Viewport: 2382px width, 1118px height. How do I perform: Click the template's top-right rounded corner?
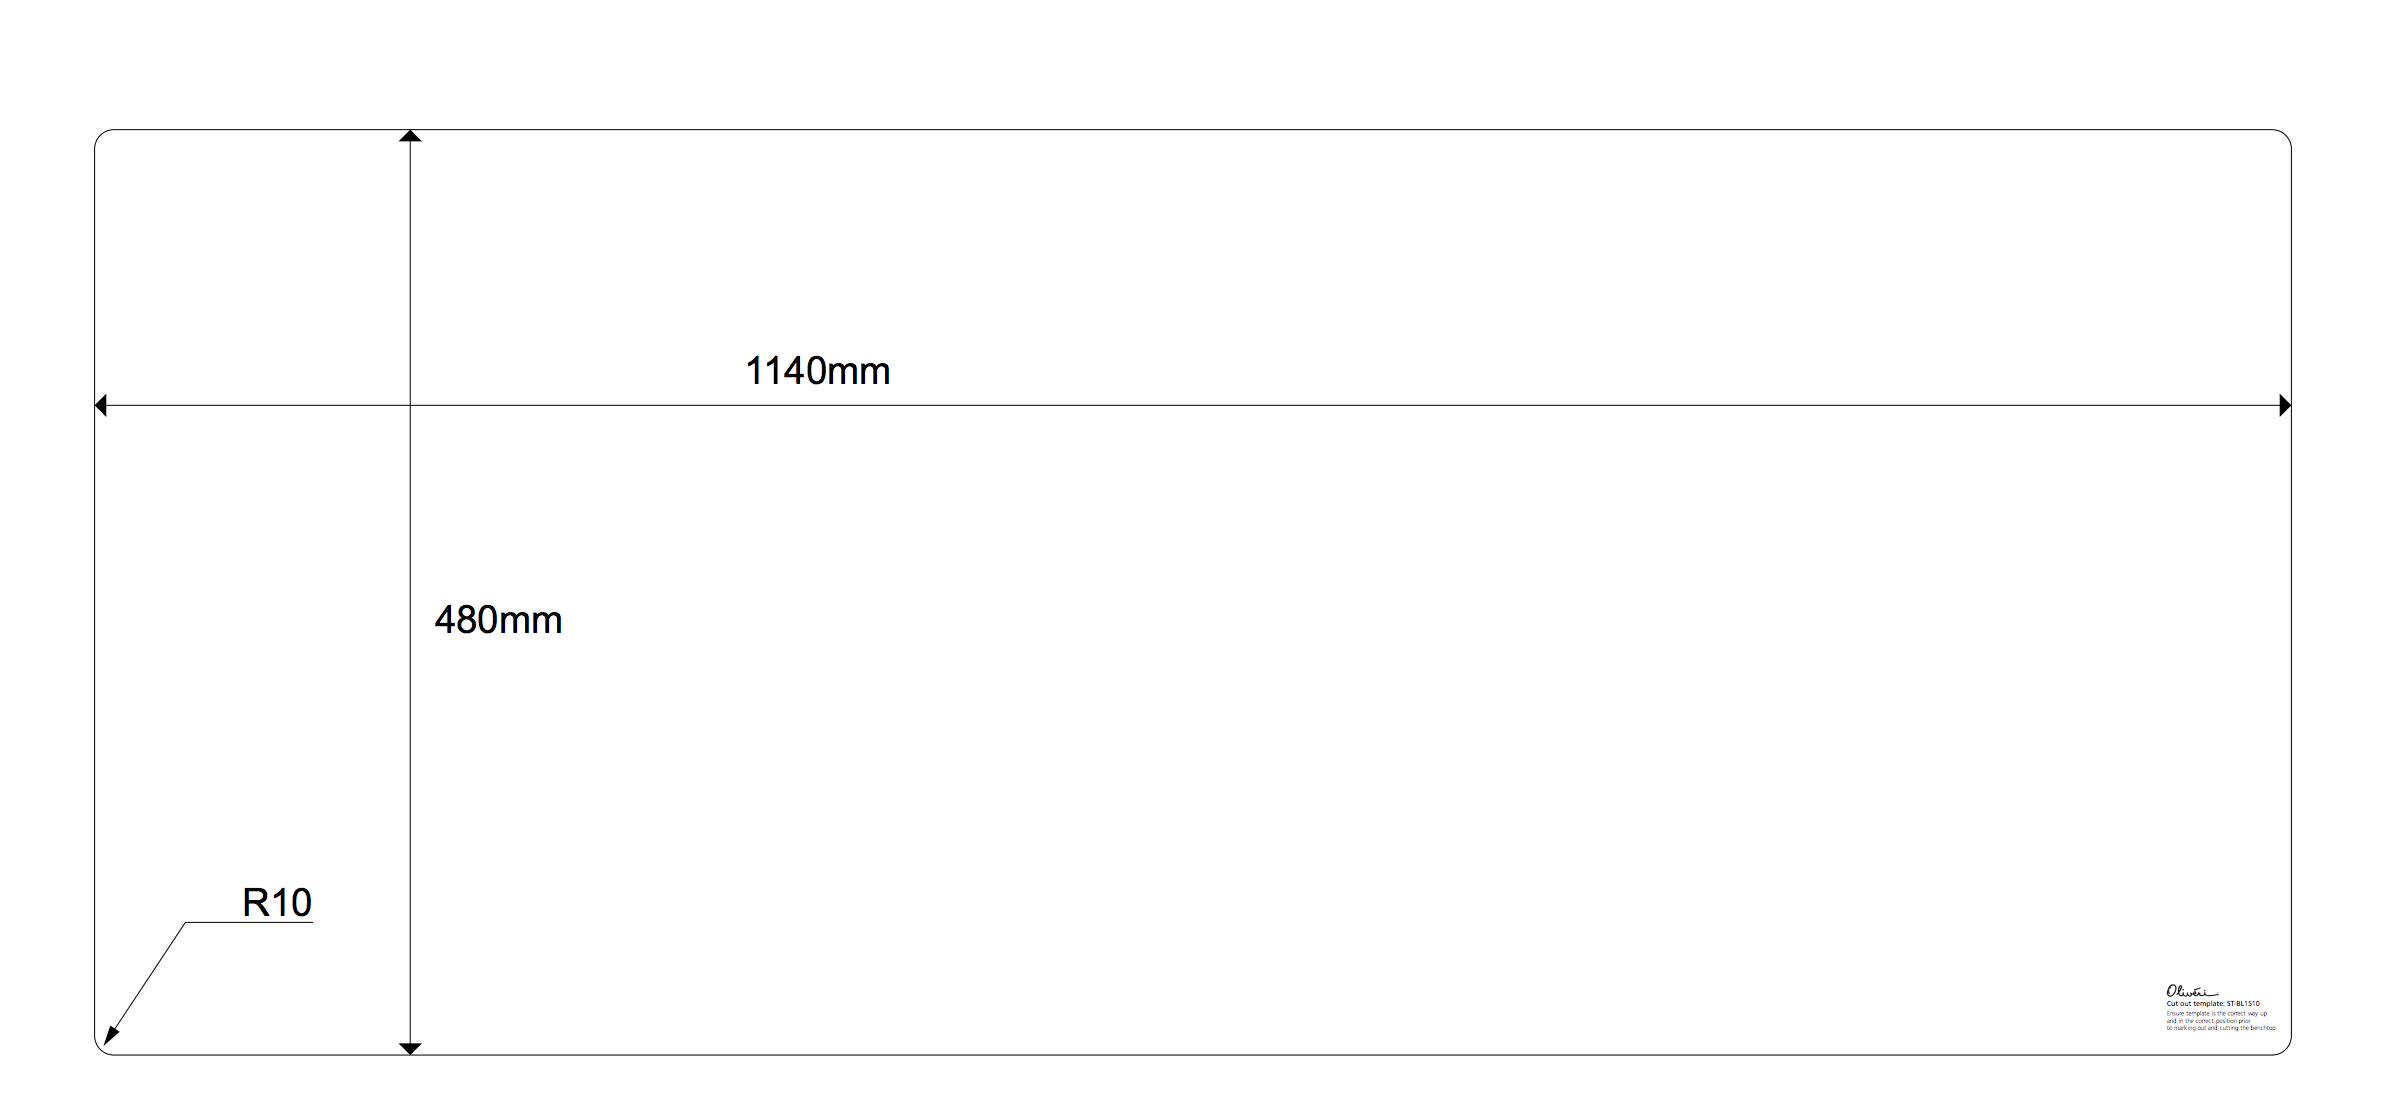[2285, 135]
